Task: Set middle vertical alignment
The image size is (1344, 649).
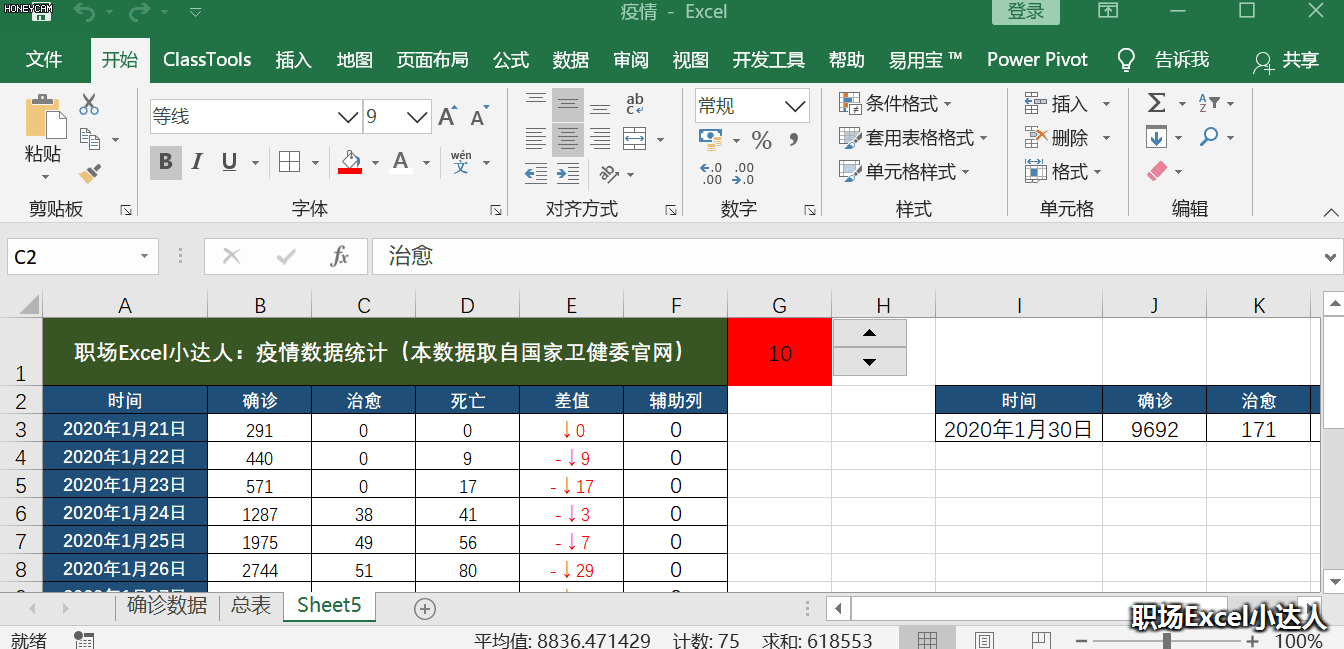Action: [x=568, y=104]
